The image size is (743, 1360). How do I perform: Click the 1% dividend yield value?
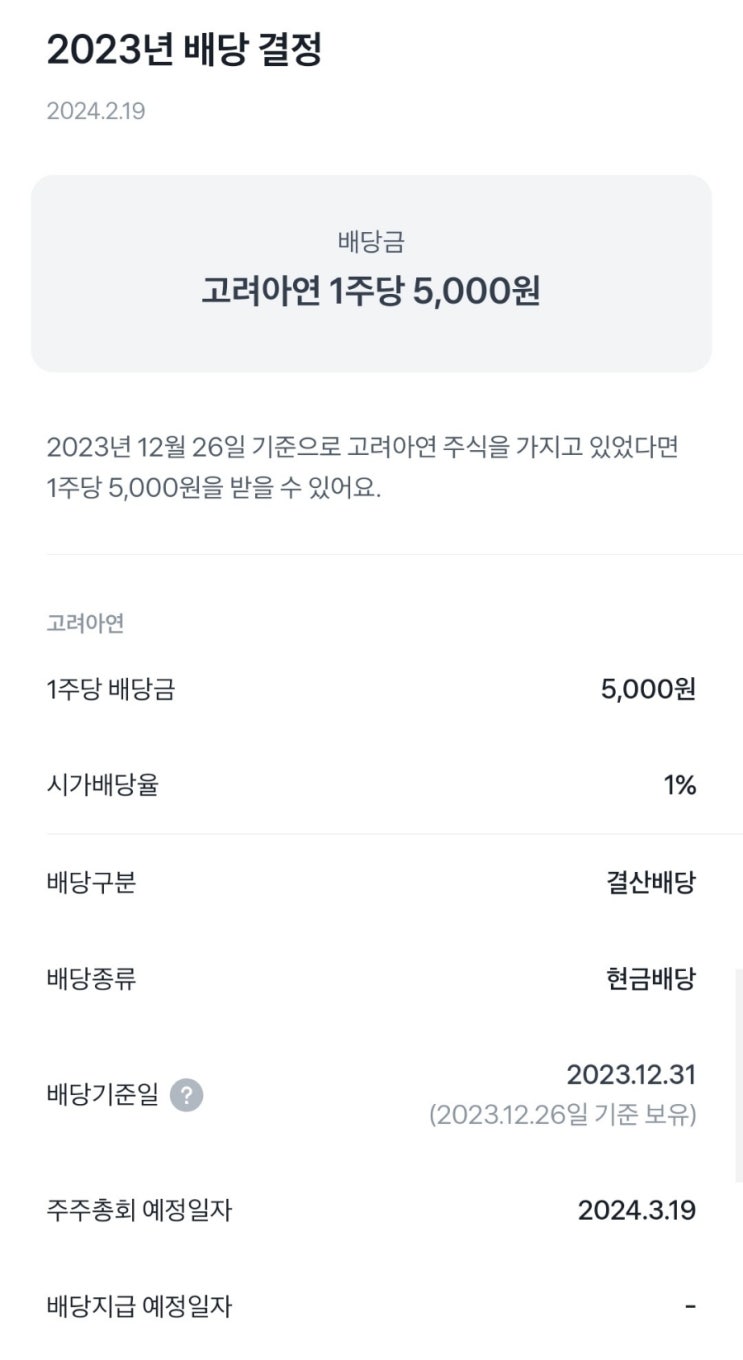[x=679, y=785]
